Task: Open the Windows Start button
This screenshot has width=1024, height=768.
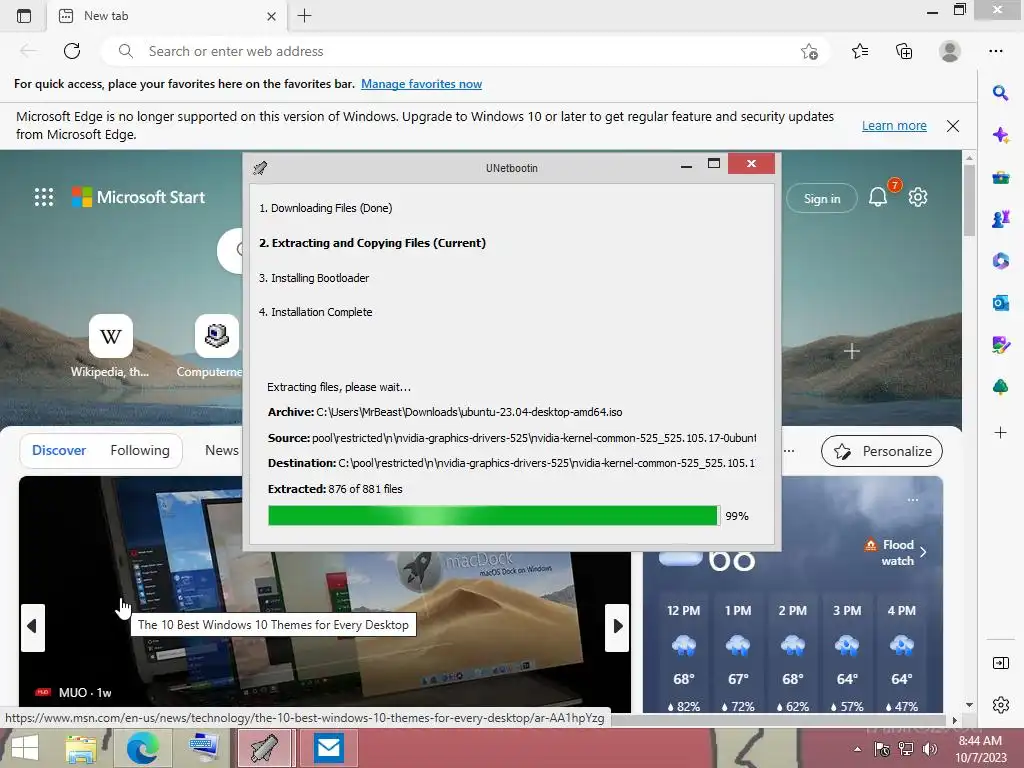Action: tap(24, 748)
